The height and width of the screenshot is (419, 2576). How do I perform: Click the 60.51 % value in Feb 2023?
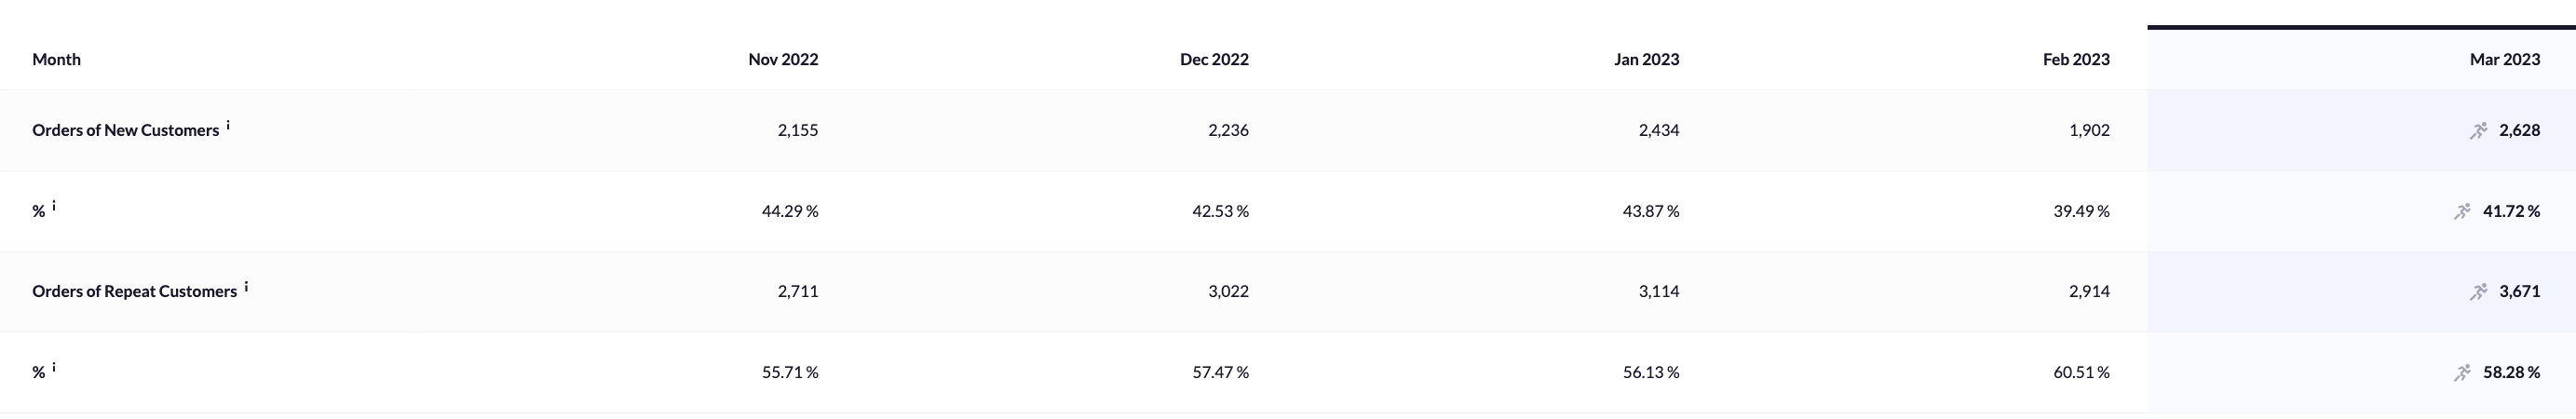coord(2081,372)
